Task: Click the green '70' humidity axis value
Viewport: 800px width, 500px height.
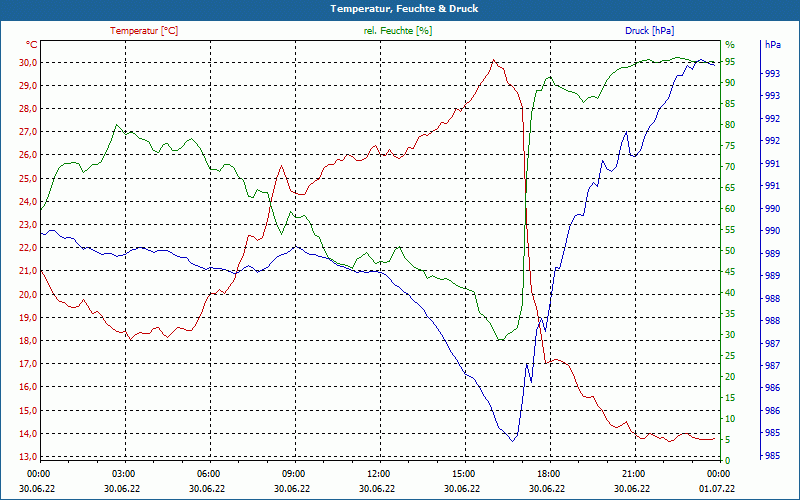Action: point(730,167)
